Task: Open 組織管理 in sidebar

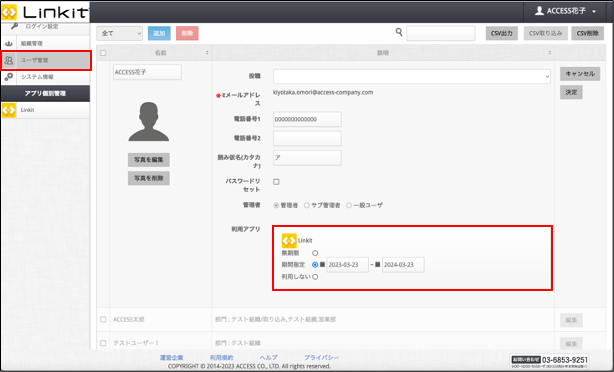Action: (x=32, y=43)
